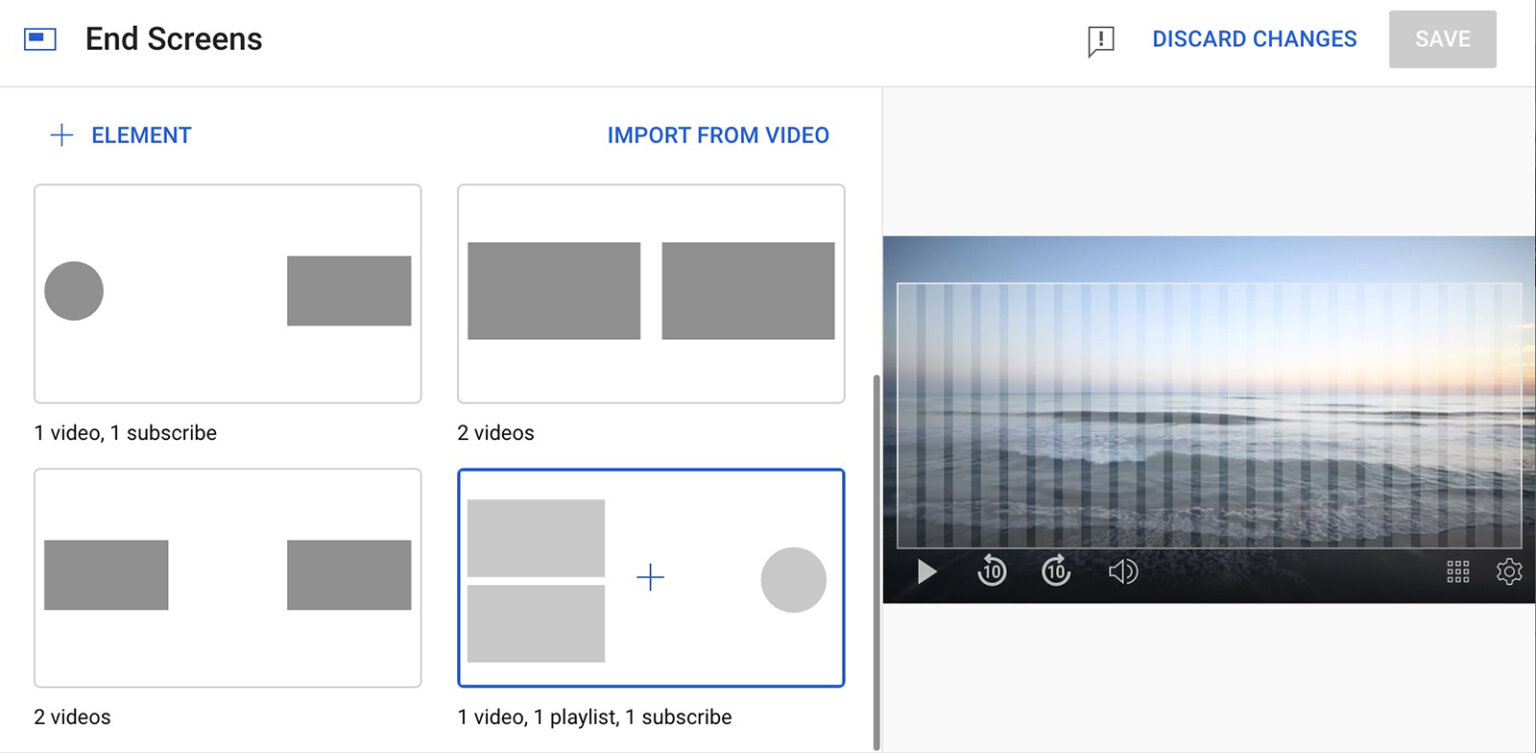The width and height of the screenshot is (1536, 753).
Task: Send feedback using the exclamation speech bubble icon
Action: pos(1100,40)
